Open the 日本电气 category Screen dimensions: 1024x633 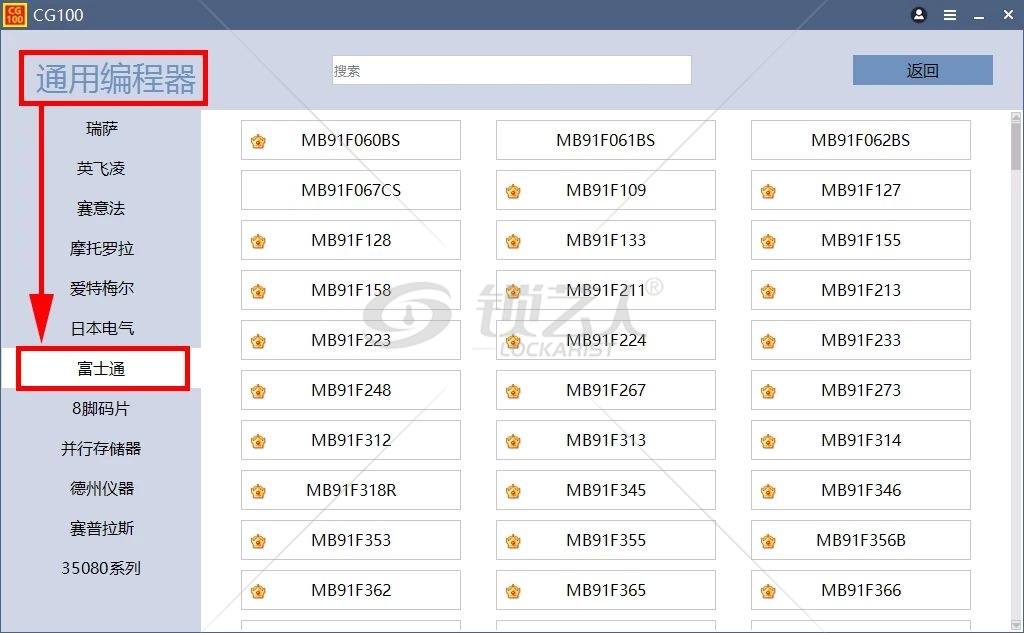(x=101, y=328)
